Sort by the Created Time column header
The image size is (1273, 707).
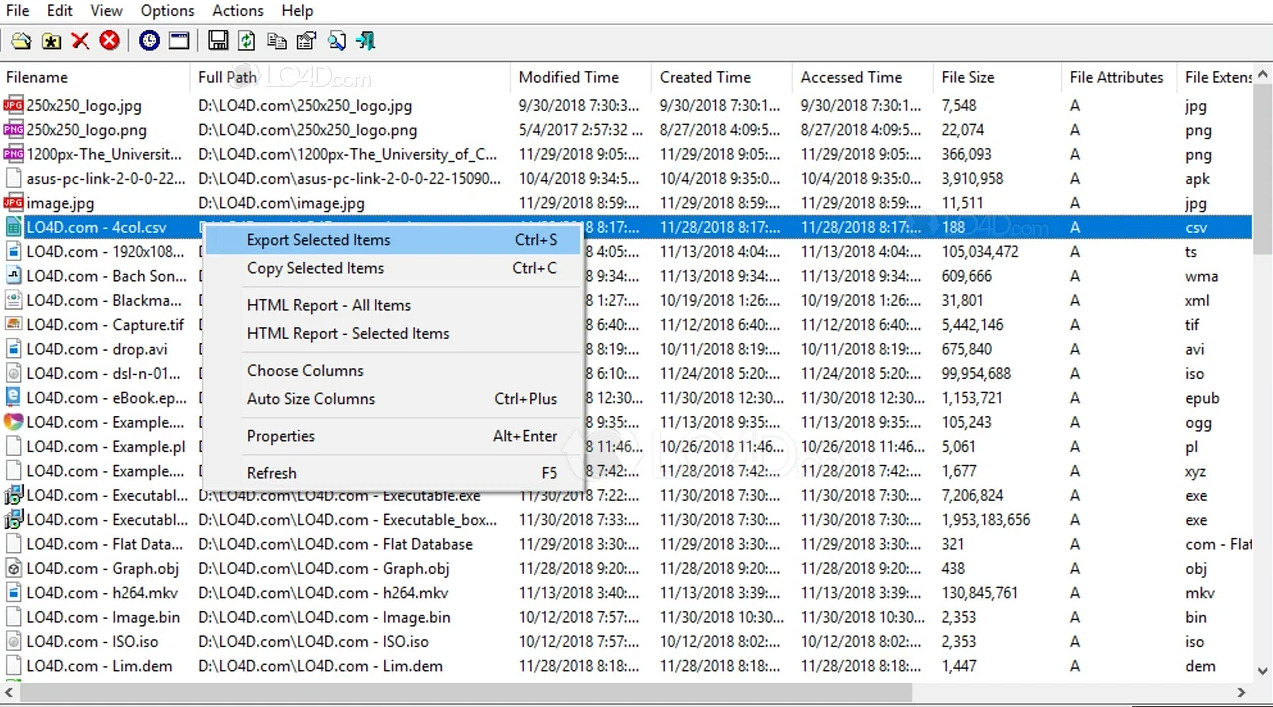721,77
